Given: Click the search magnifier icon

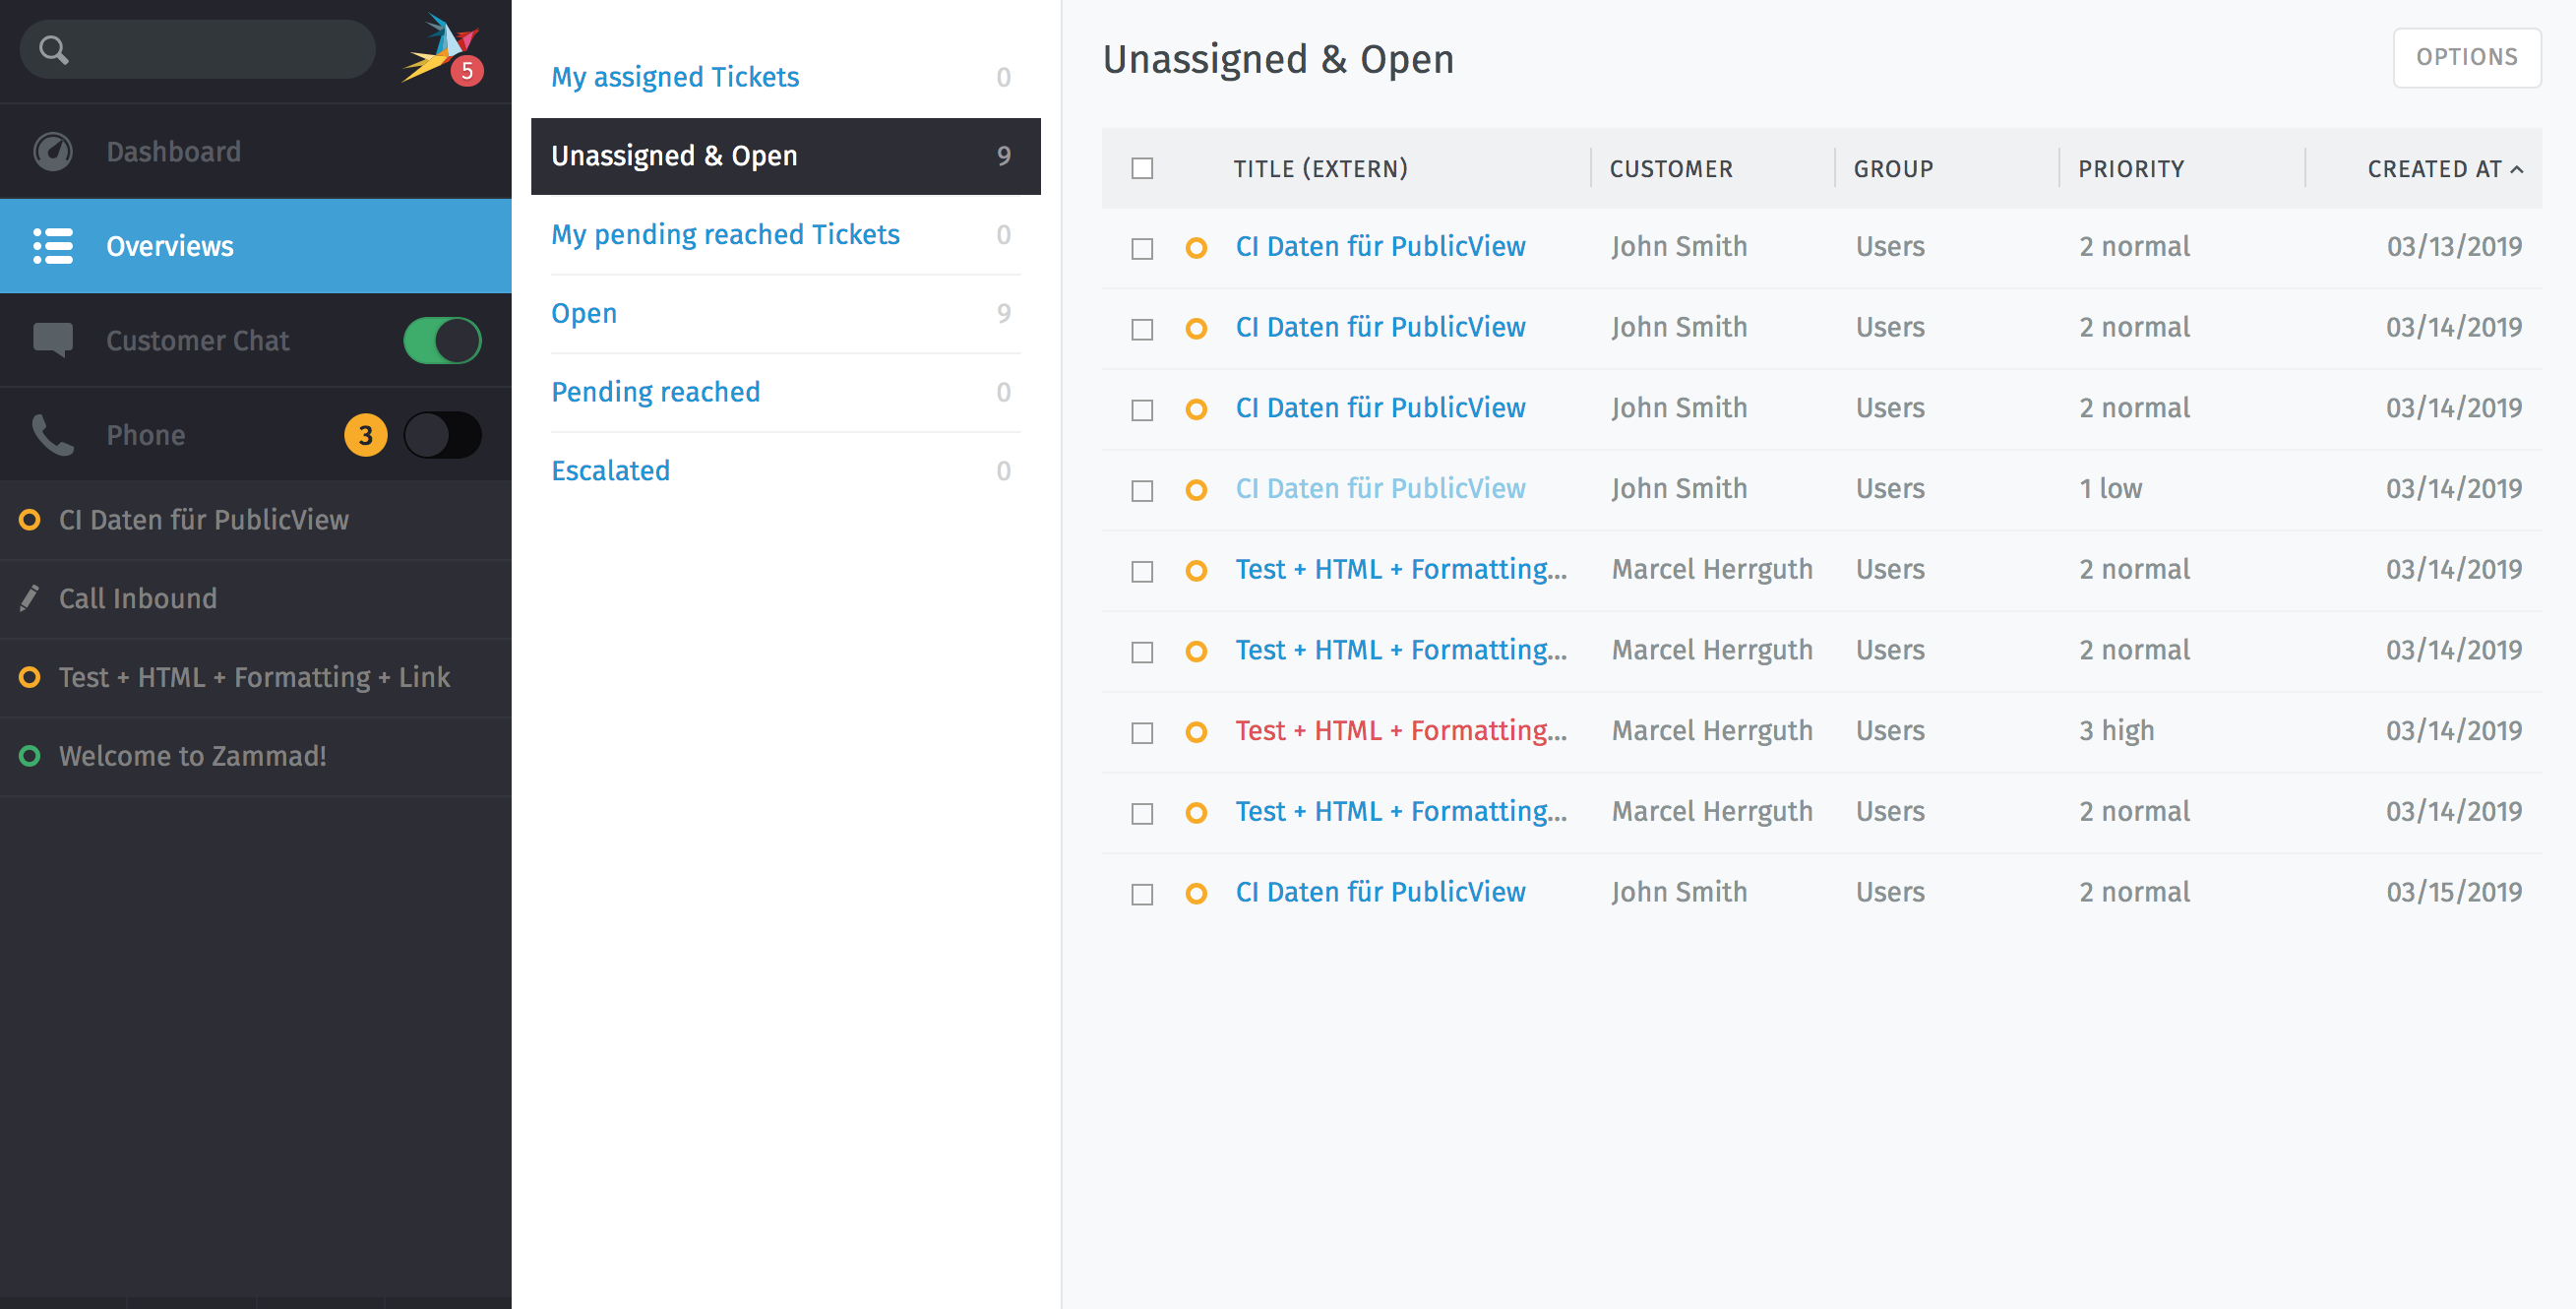Looking at the screenshot, I should 55,48.
